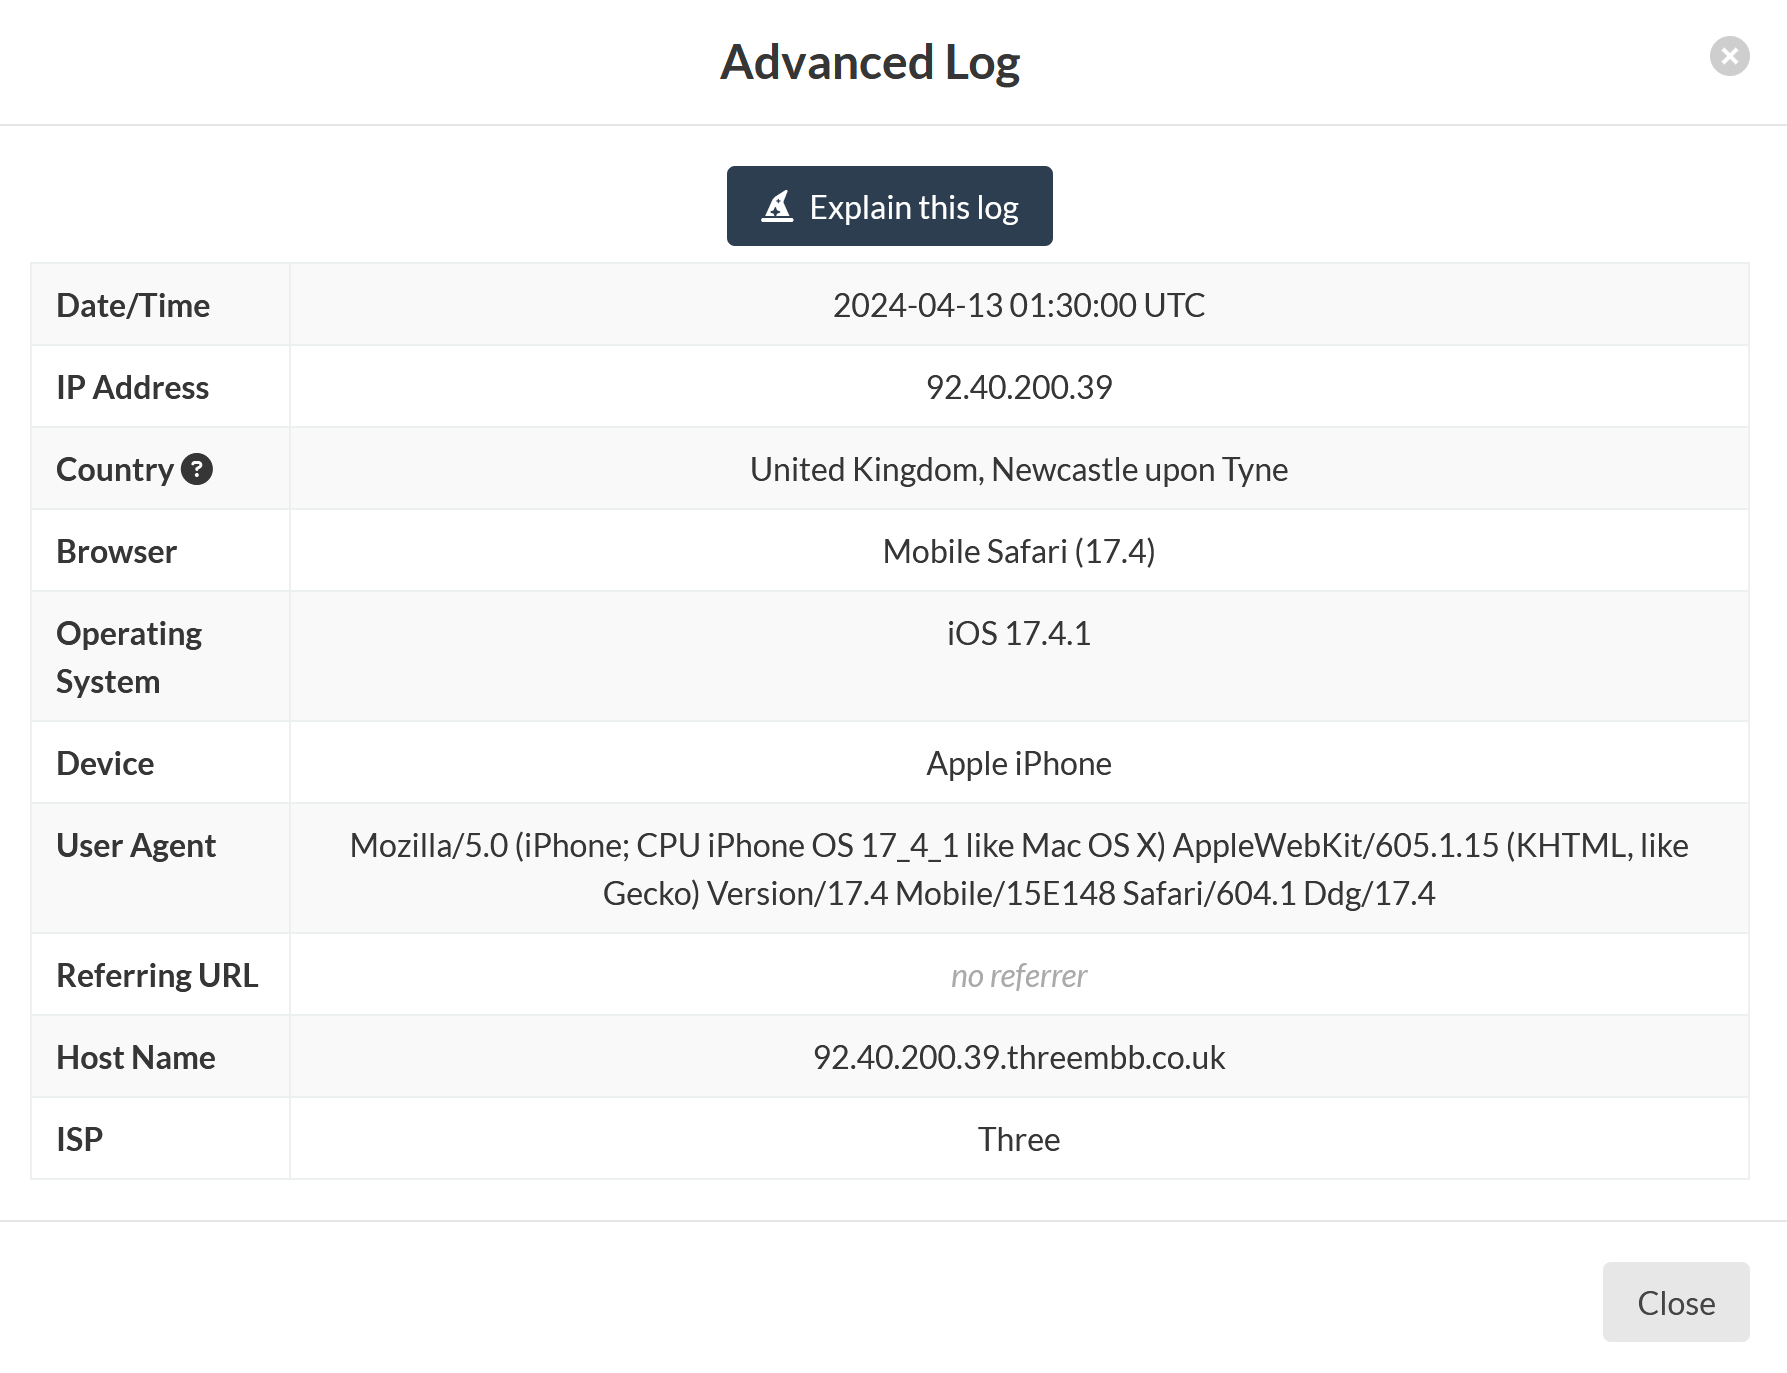Click United Kingdom, Newcastle upon Tyne value

tap(1018, 469)
